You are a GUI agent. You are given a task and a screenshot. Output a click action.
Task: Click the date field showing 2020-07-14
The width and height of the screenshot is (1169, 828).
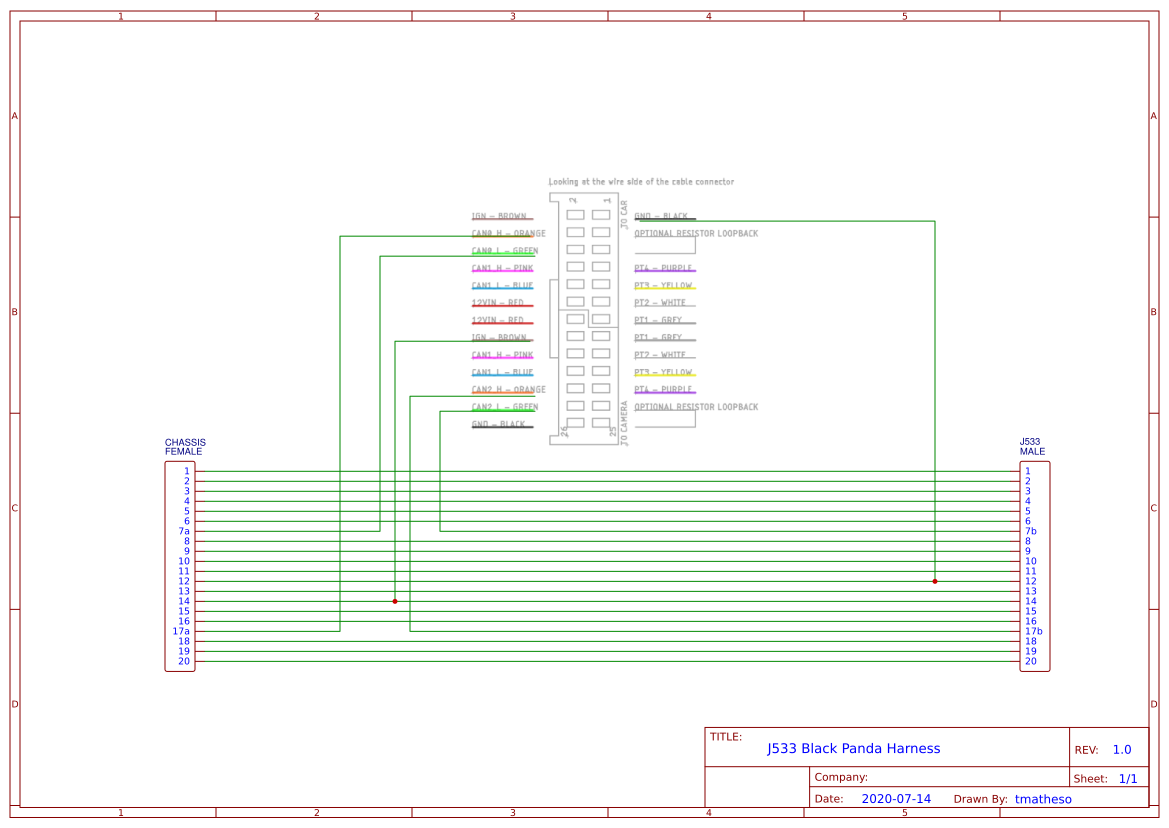click(895, 798)
